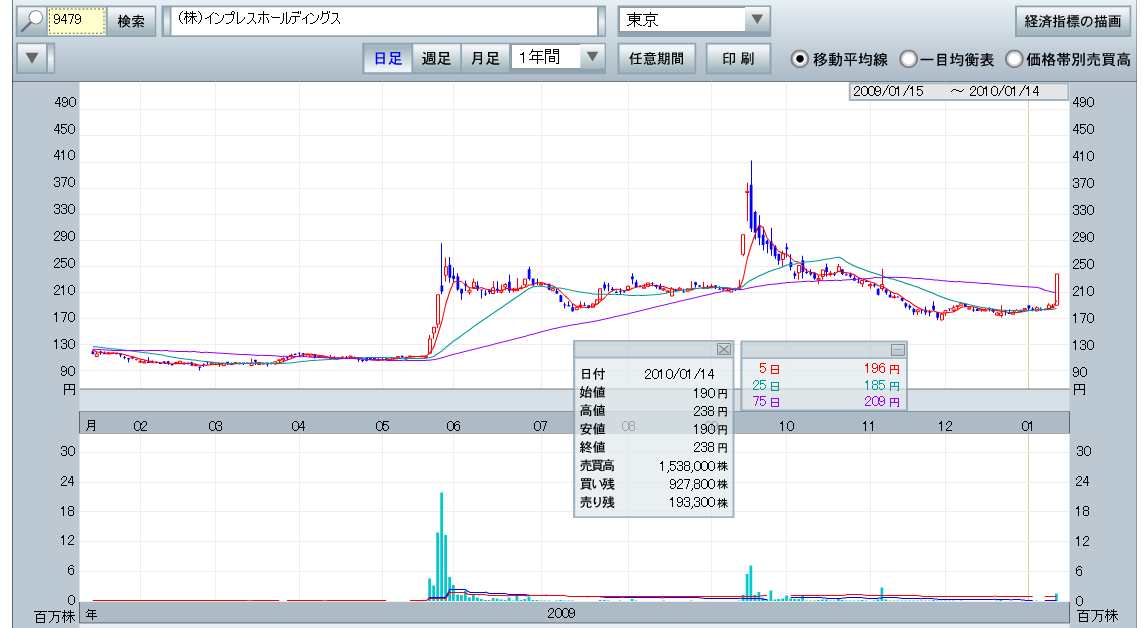This screenshot has height=628, width=1145.
Task: Minimize the moving average legend panel
Action: 897,349
